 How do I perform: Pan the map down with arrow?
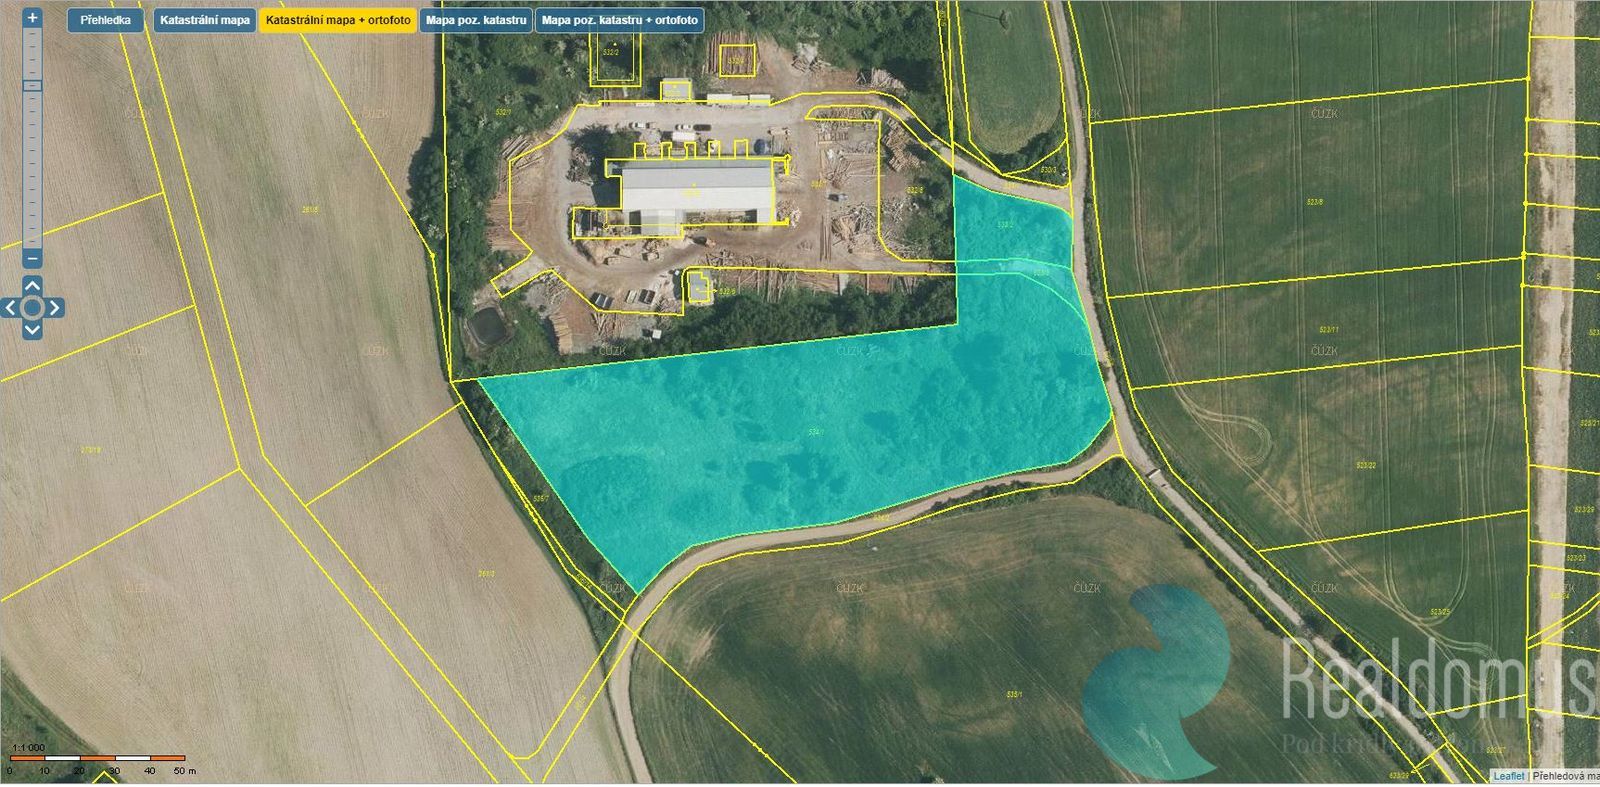[32, 329]
